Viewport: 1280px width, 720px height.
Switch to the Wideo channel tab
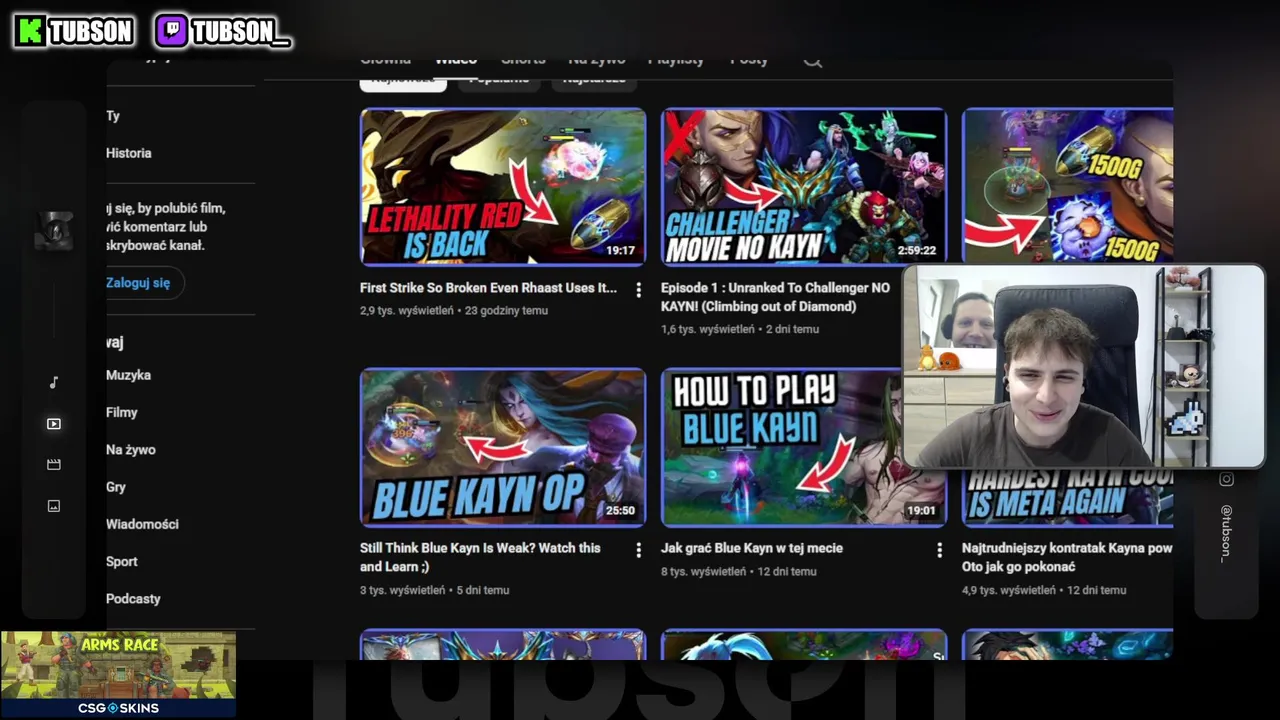coord(456,60)
